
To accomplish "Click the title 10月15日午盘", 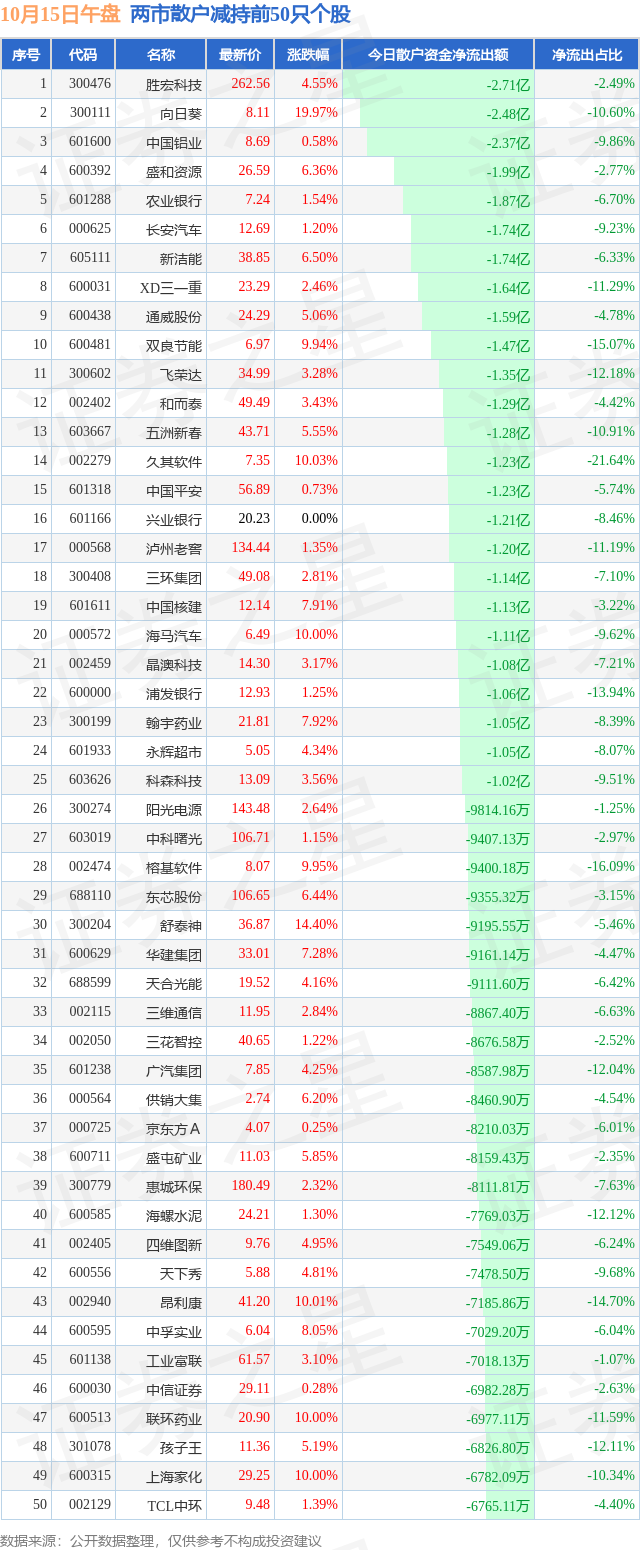I will coord(60,15).
